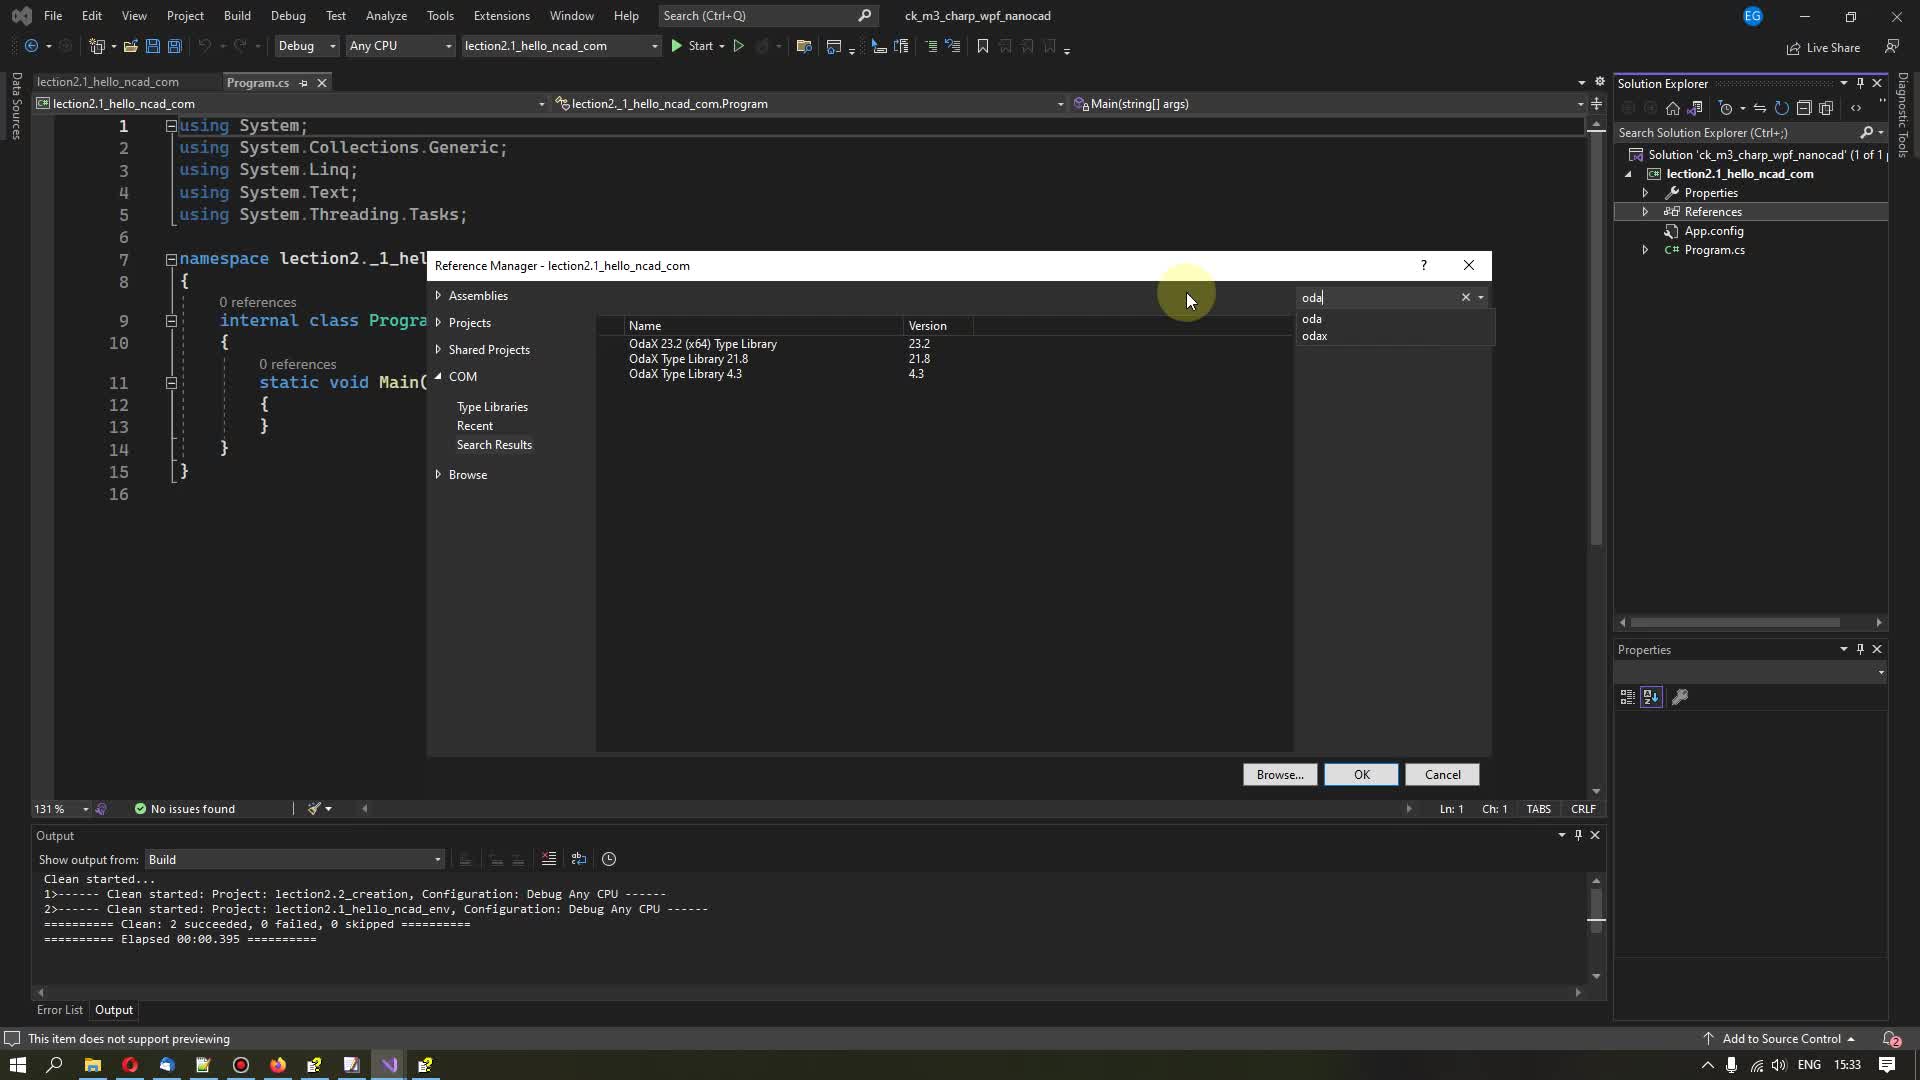Viewport: 1920px width, 1080px height.
Task: Click the Windows Start button
Action: point(17,1065)
